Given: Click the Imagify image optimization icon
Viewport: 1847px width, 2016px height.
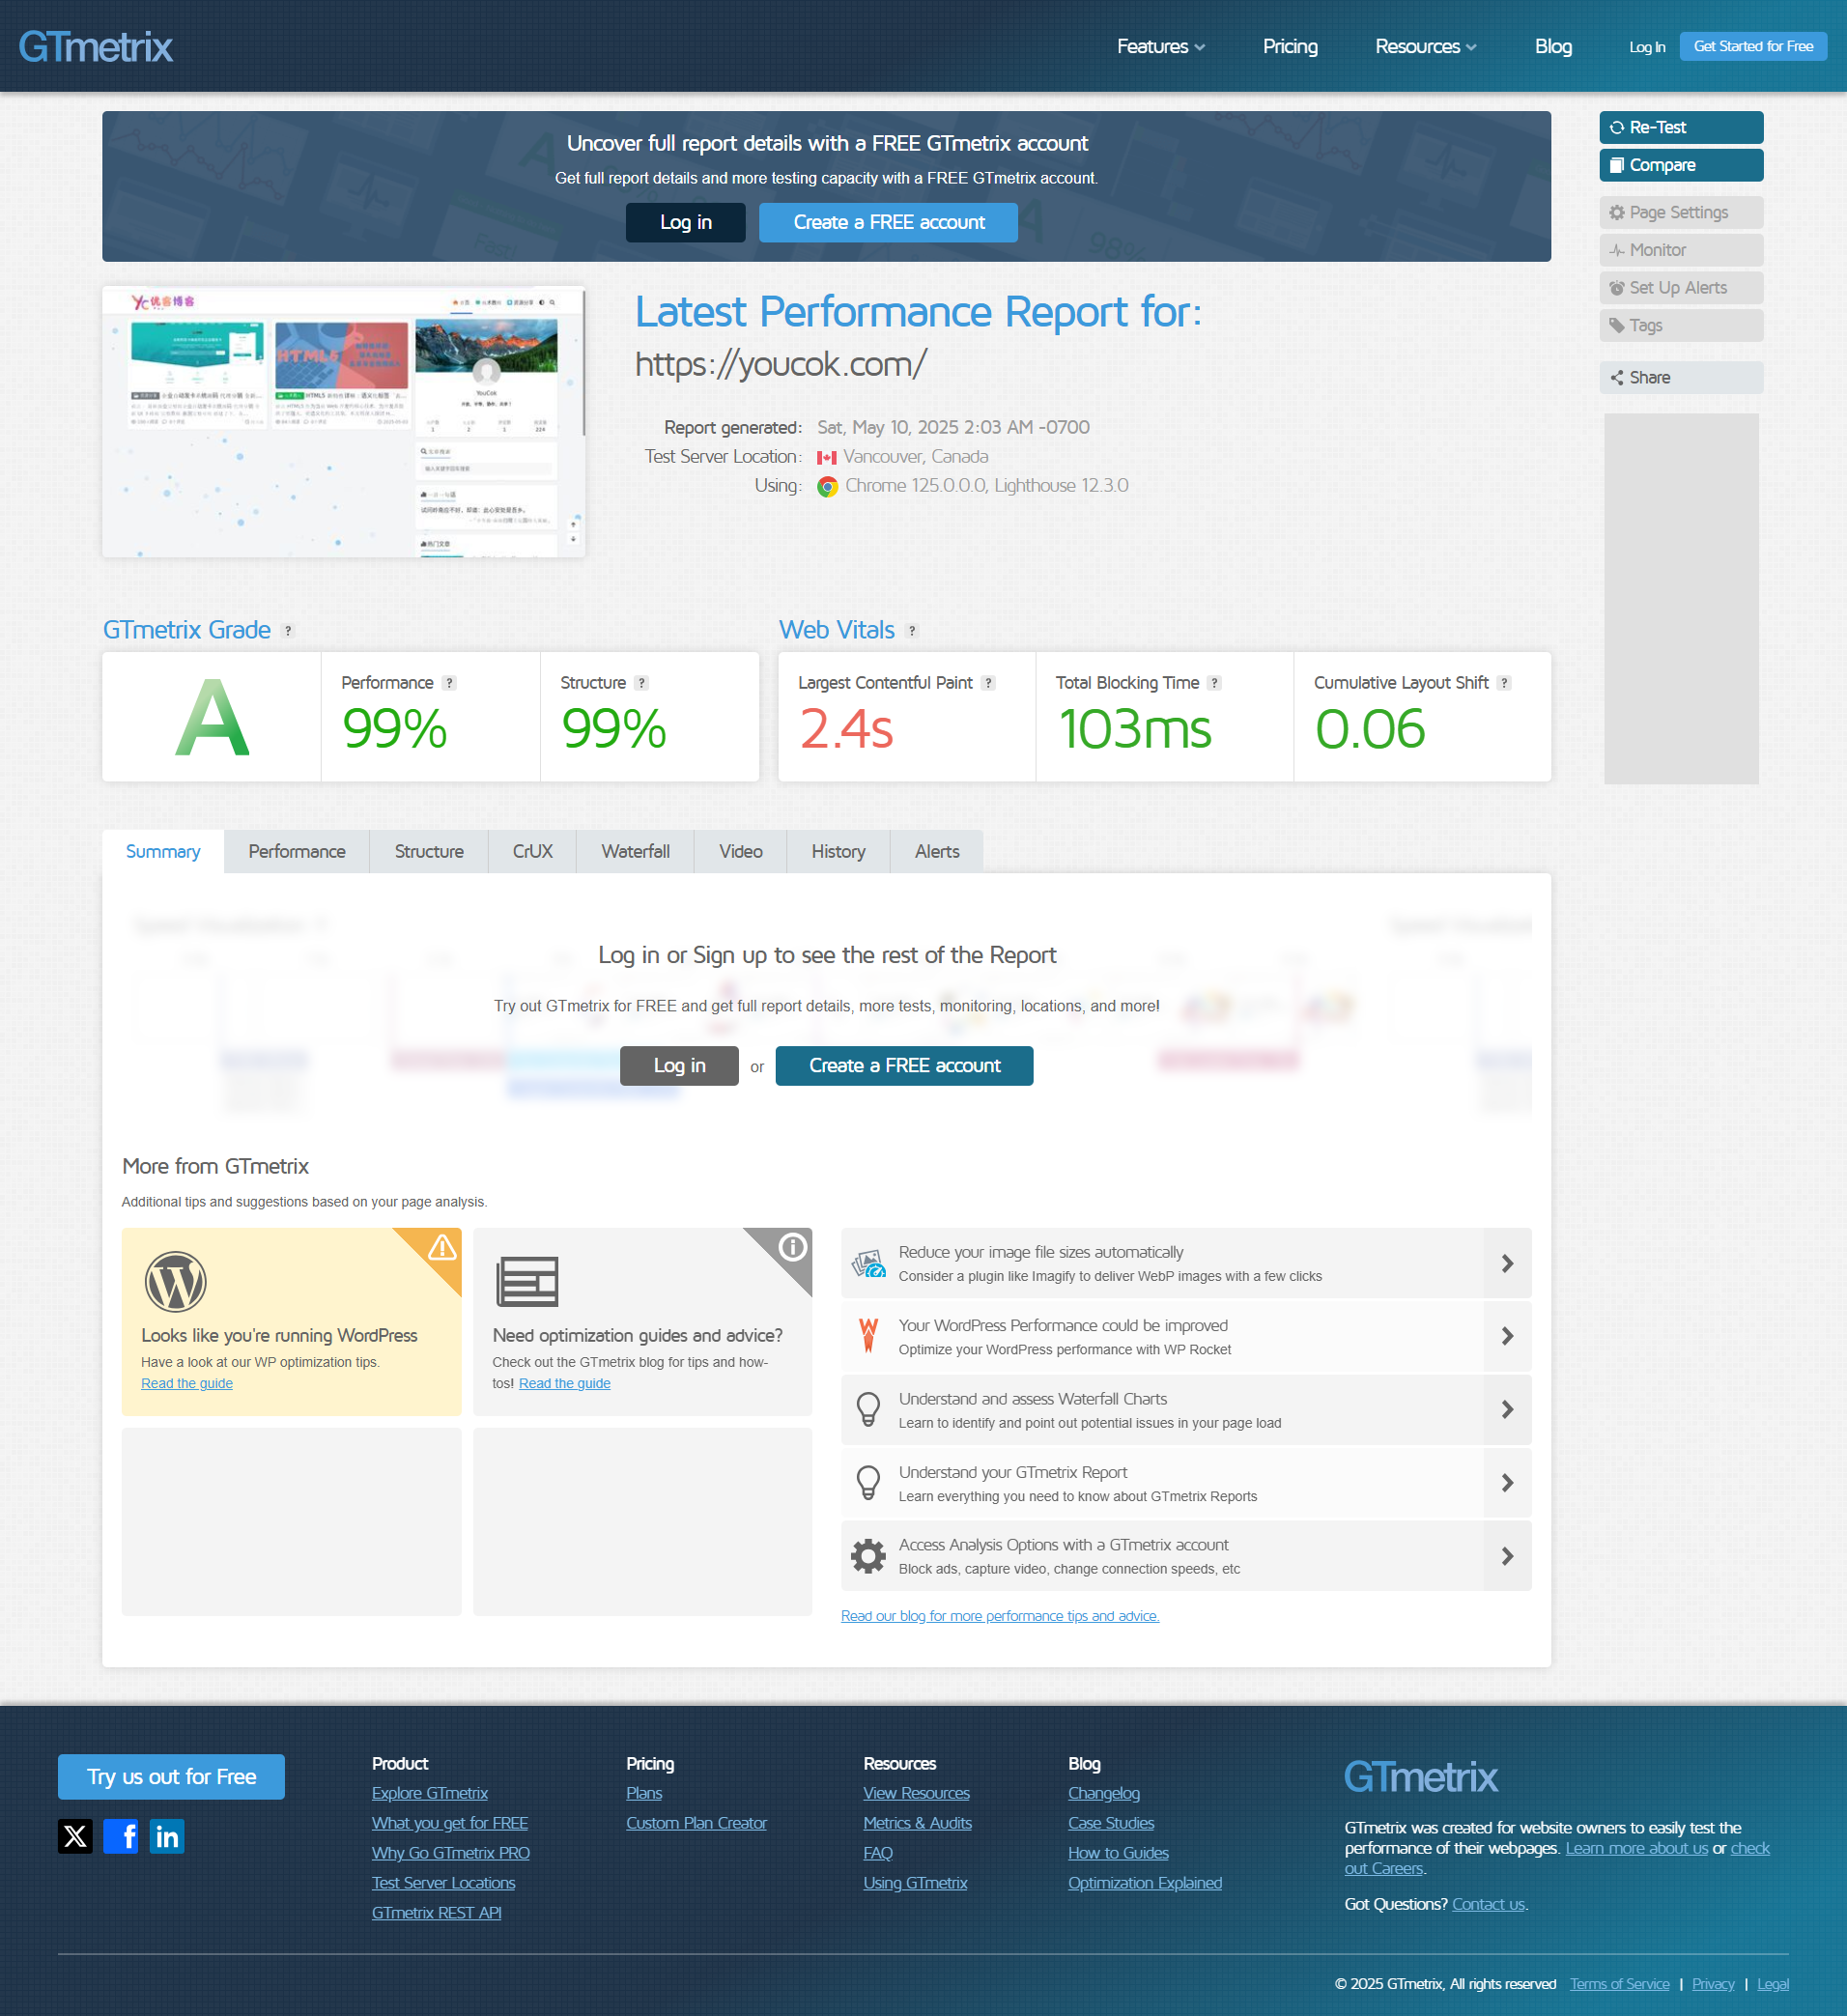Looking at the screenshot, I should point(868,1263).
